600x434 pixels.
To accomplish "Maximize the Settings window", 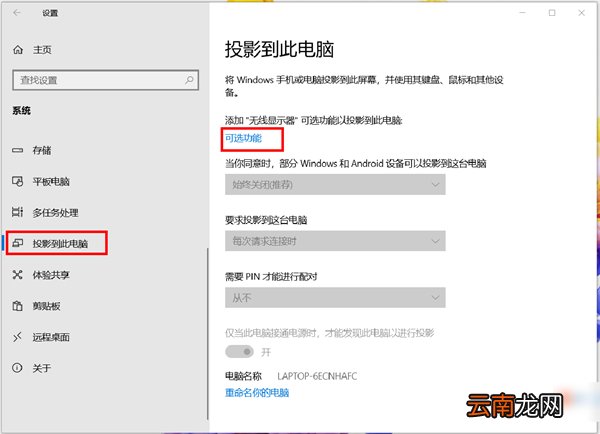I will click(552, 13).
